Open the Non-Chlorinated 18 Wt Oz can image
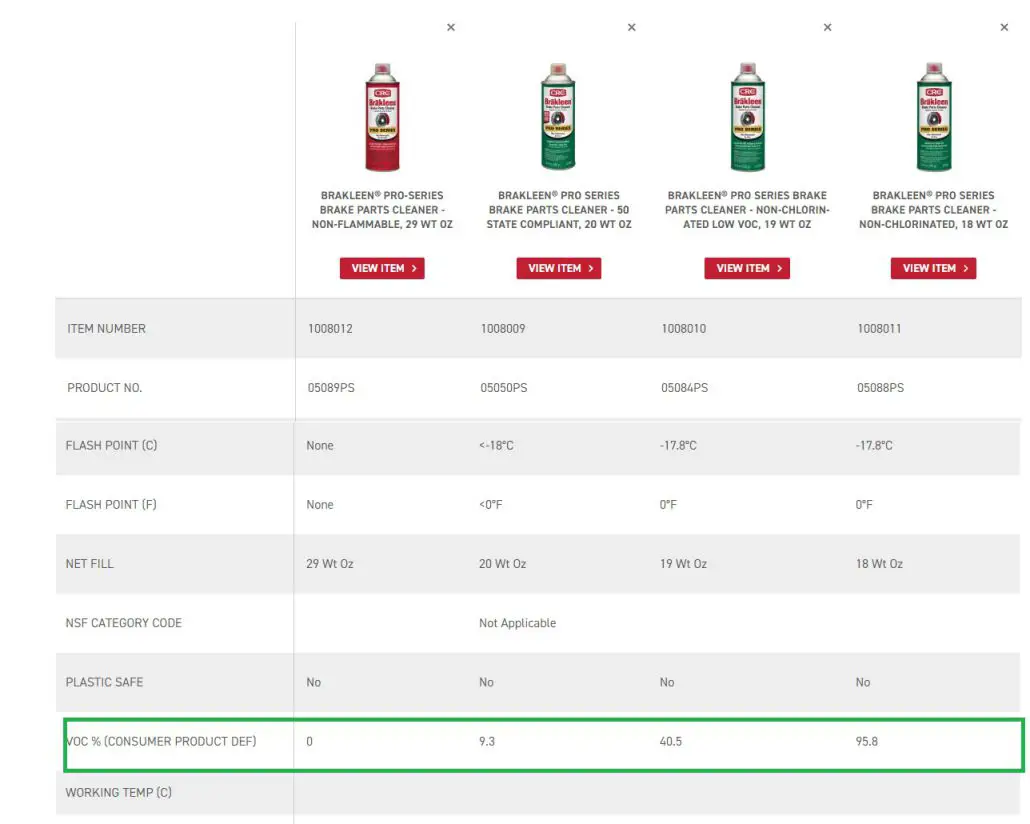The image size is (1030, 824). coord(933,117)
